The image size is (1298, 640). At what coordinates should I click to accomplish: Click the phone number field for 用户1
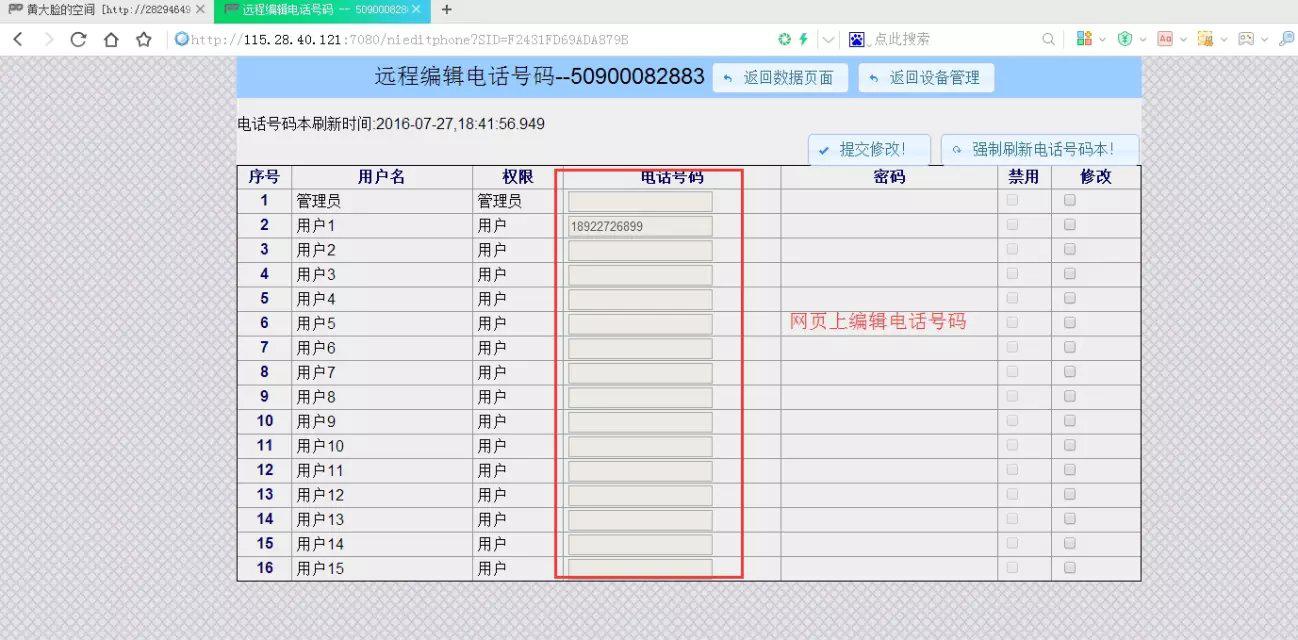[x=640, y=226]
